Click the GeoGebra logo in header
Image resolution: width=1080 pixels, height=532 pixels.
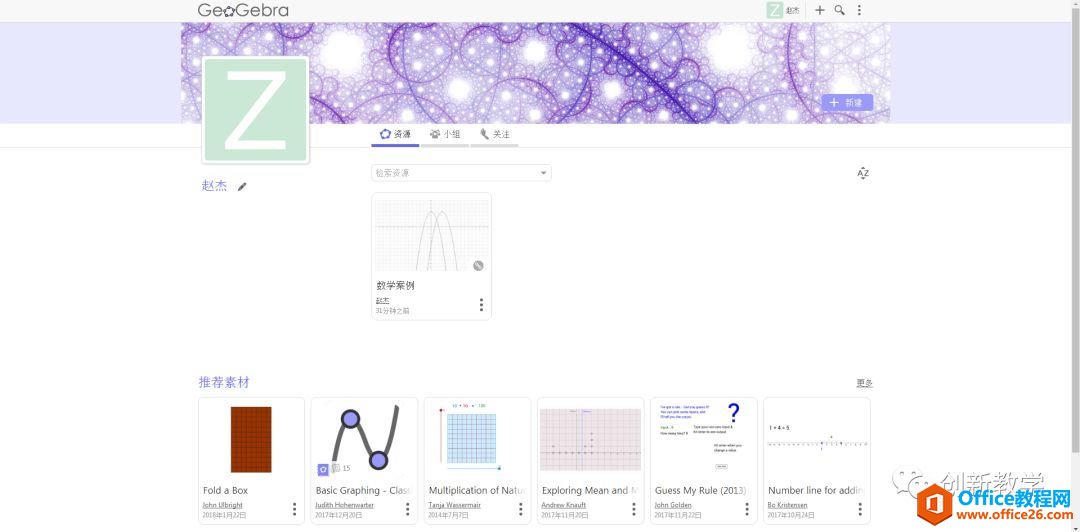click(x=243, y=11)
